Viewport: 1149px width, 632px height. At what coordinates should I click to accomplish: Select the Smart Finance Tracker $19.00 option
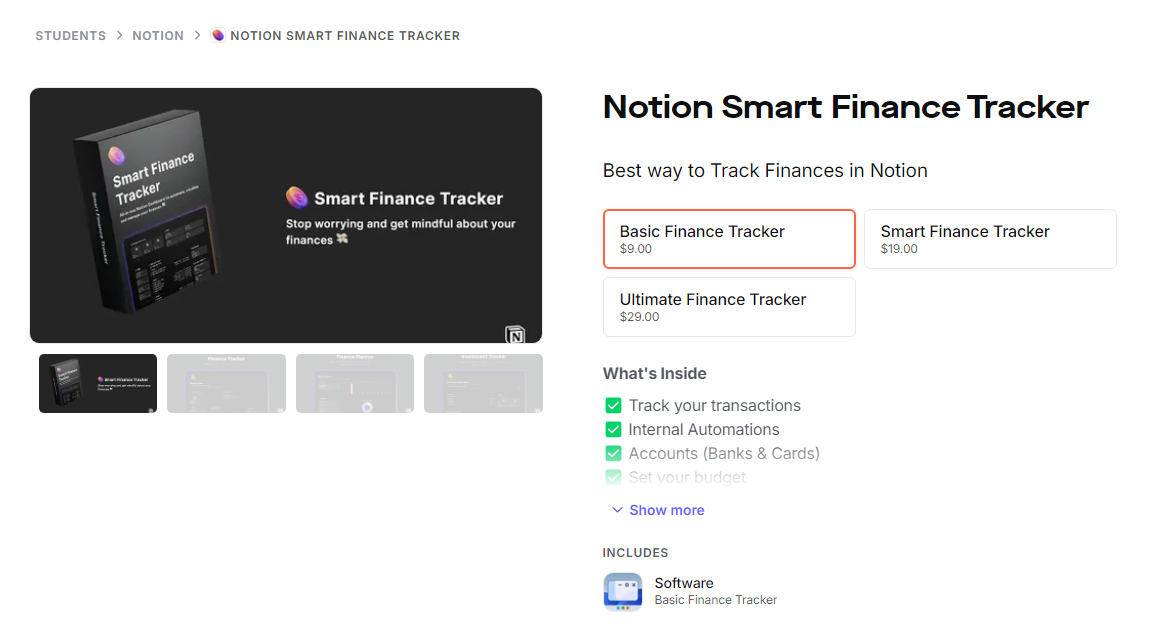(990, 239)
